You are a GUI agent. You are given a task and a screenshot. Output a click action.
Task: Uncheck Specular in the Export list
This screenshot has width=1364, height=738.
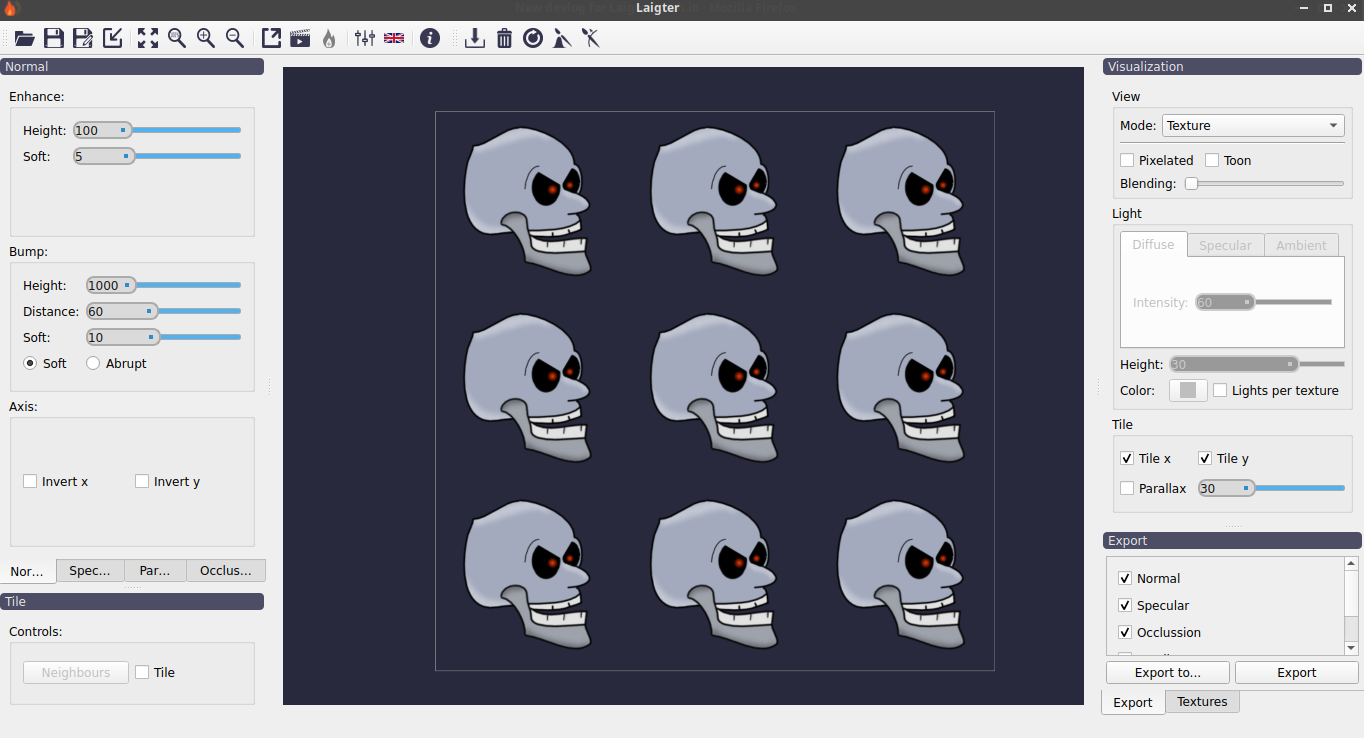click(x=1125, y=605)
